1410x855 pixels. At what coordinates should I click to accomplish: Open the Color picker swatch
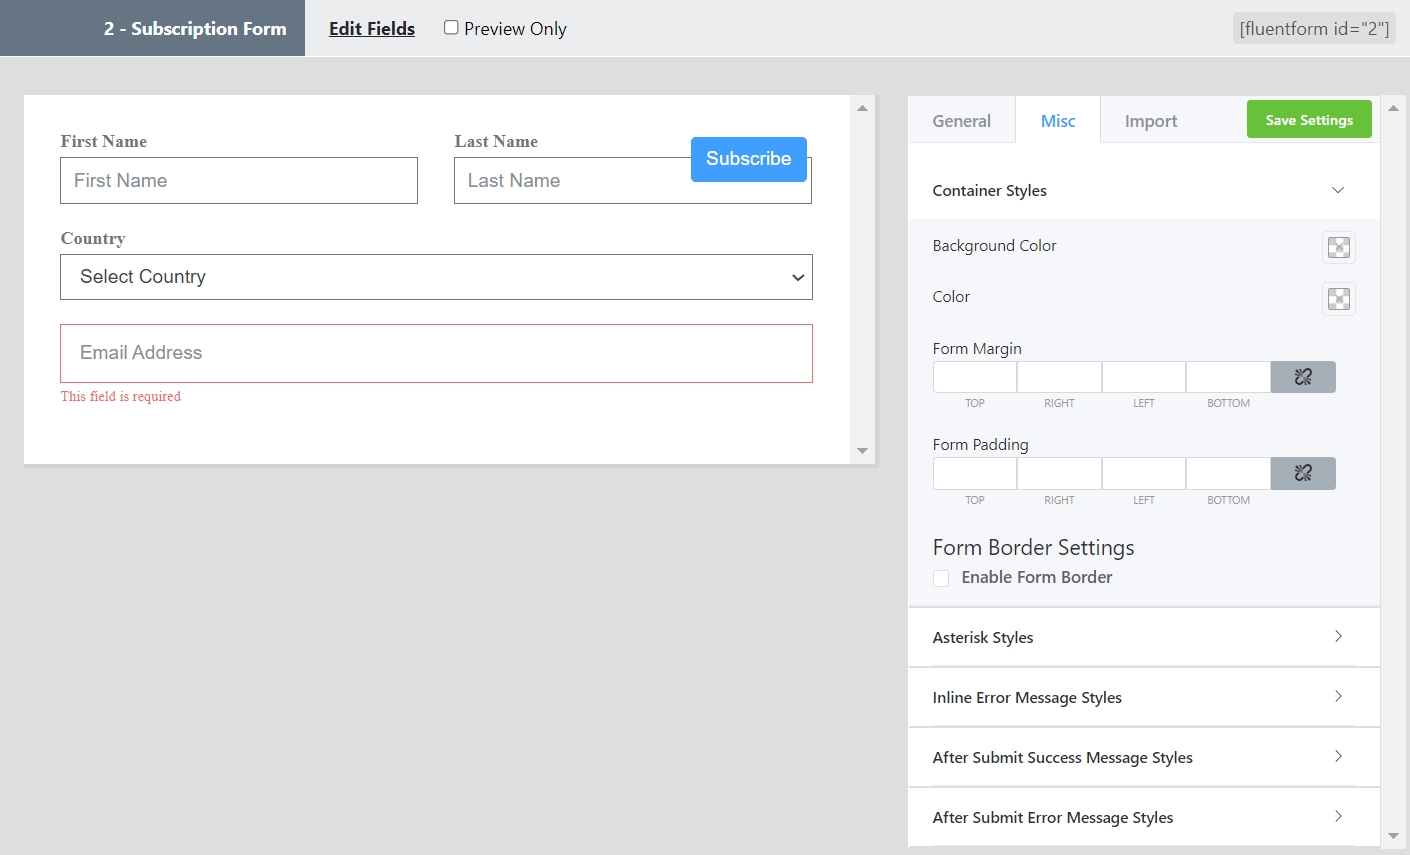pyautogui.click(x=1338, y=298)
